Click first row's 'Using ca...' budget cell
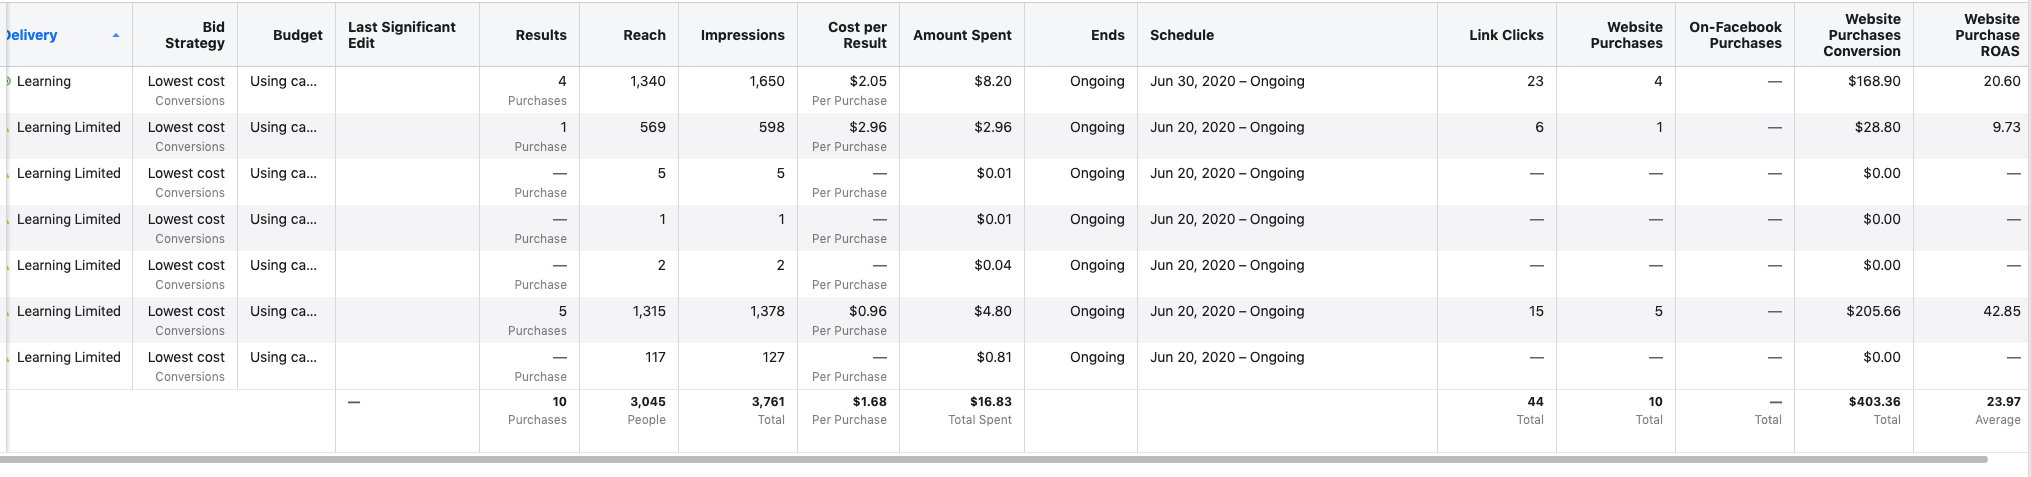2031x477 pixels. tap(283, 81)
